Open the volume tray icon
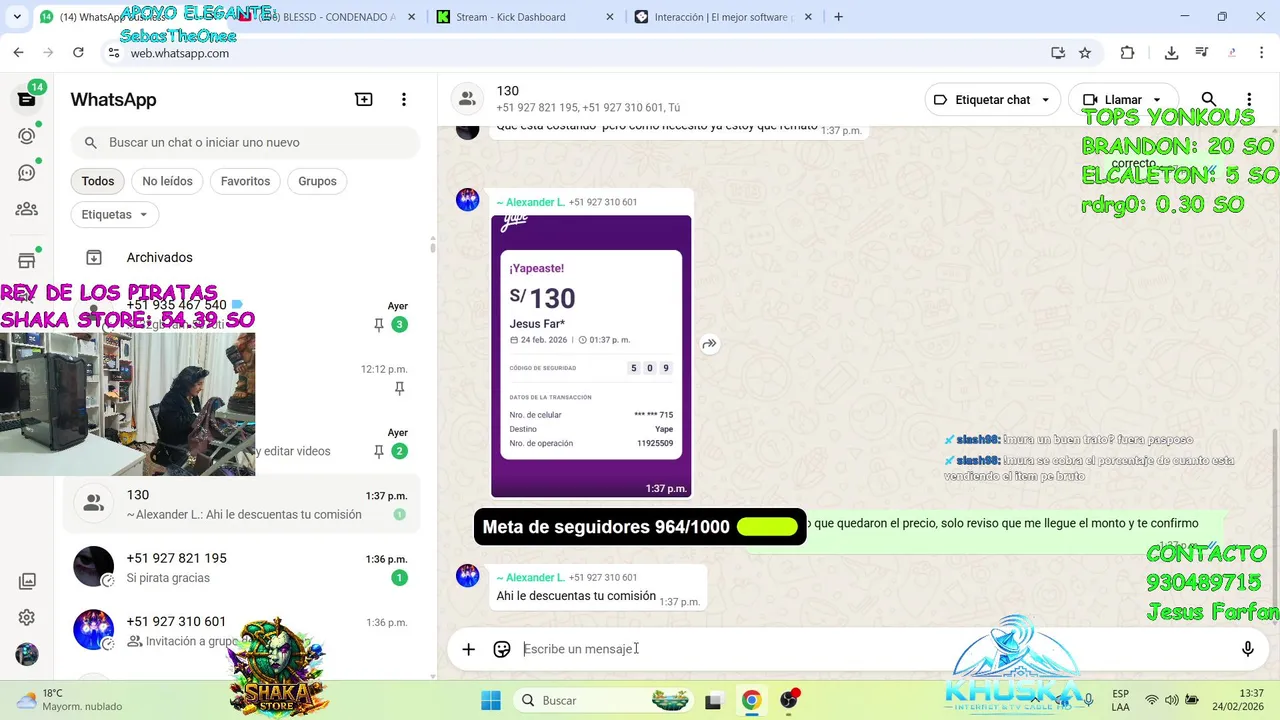 1171,700
